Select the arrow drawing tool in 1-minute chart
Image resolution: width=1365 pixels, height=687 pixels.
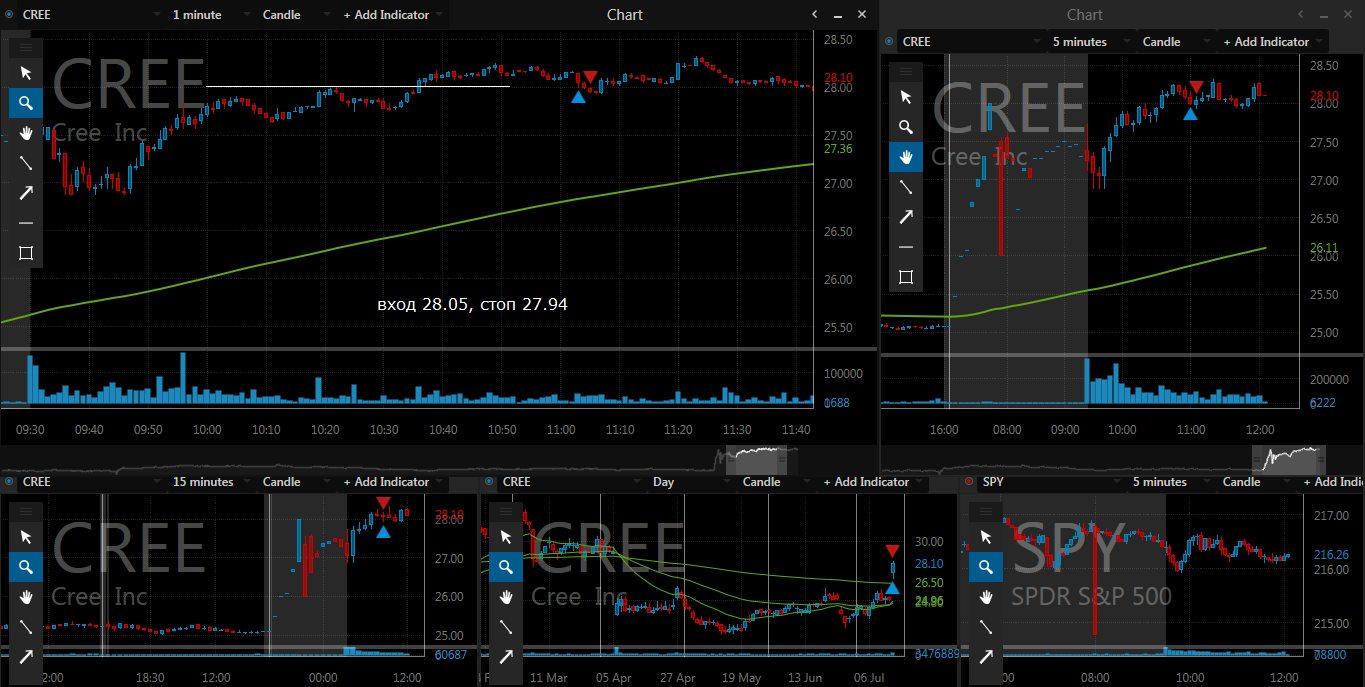(26, 192)
